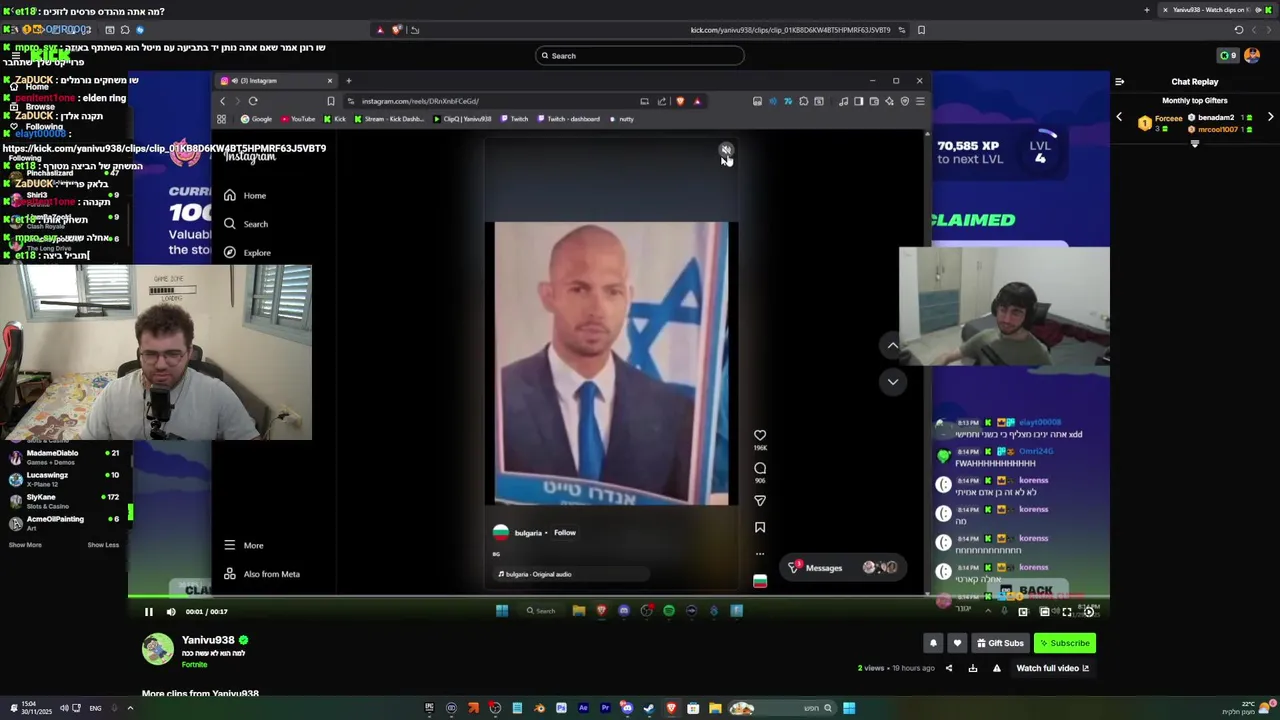Show previous top gifter
This screenshot has width=1280, height=720.
click(x=1119, y=118)
